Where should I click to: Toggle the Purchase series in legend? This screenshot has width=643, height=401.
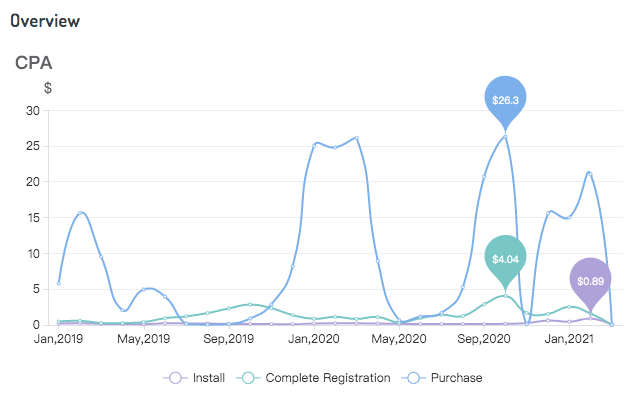[442, 378]
